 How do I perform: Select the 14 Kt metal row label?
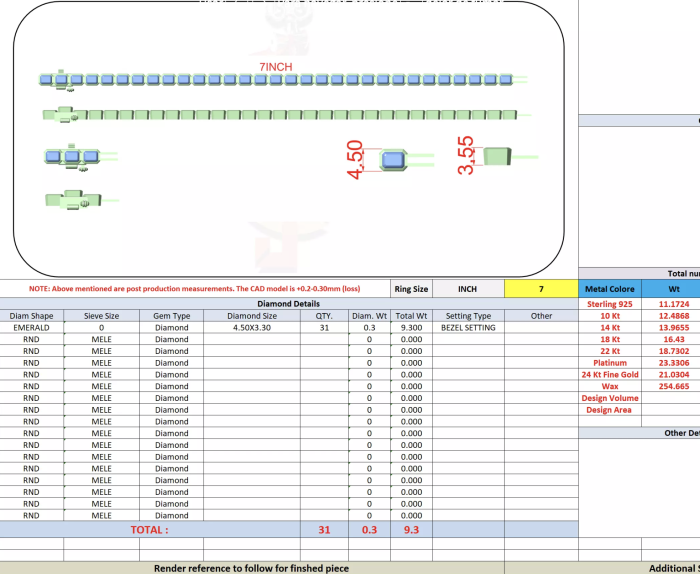coord(609,327)
